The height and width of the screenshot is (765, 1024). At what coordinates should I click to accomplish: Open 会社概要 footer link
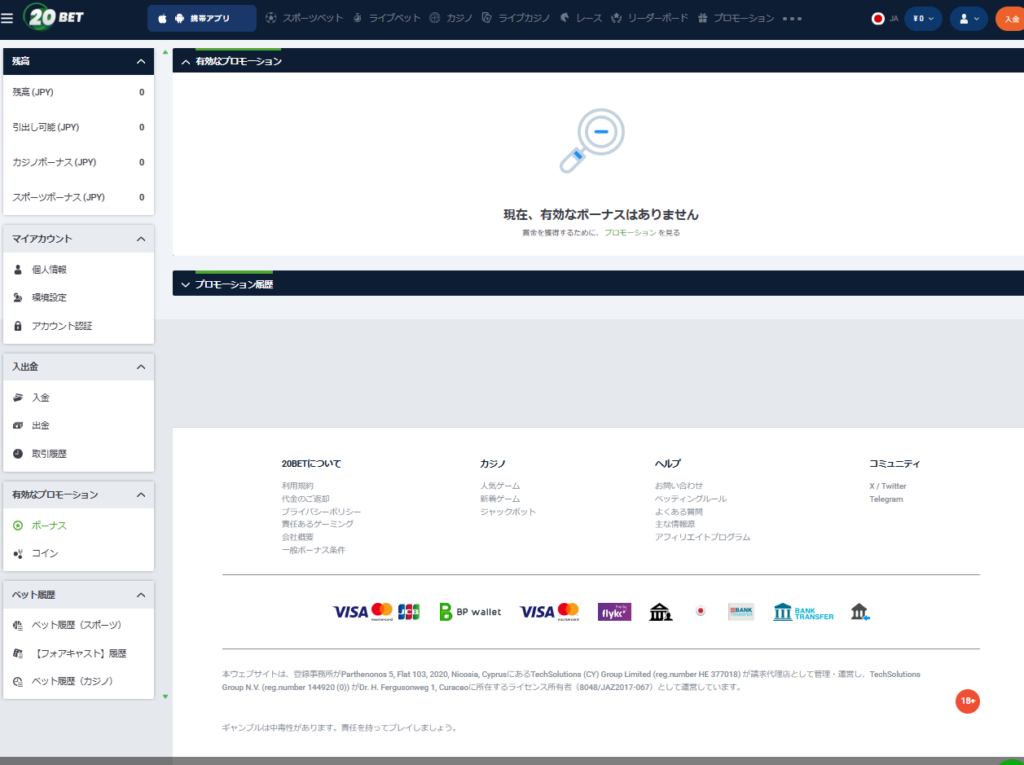(x=297, y=537)
